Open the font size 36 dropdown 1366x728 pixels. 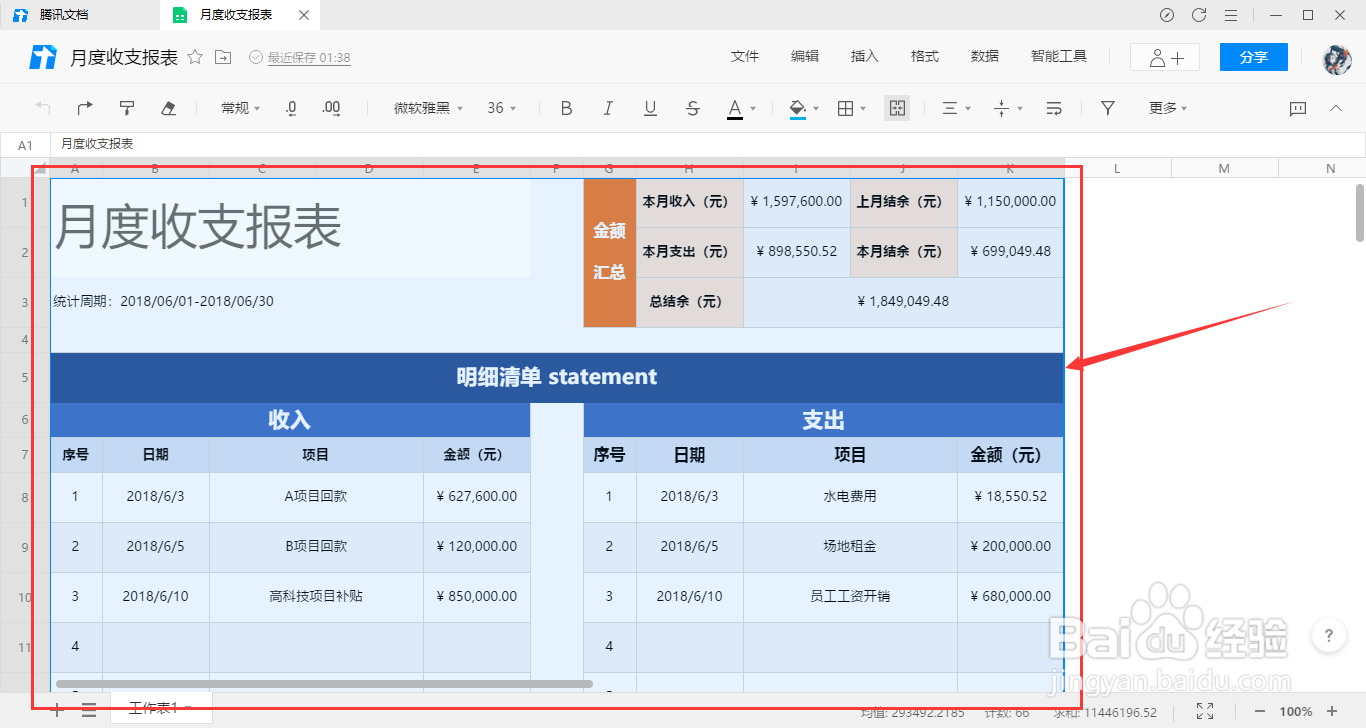(502, 108)
